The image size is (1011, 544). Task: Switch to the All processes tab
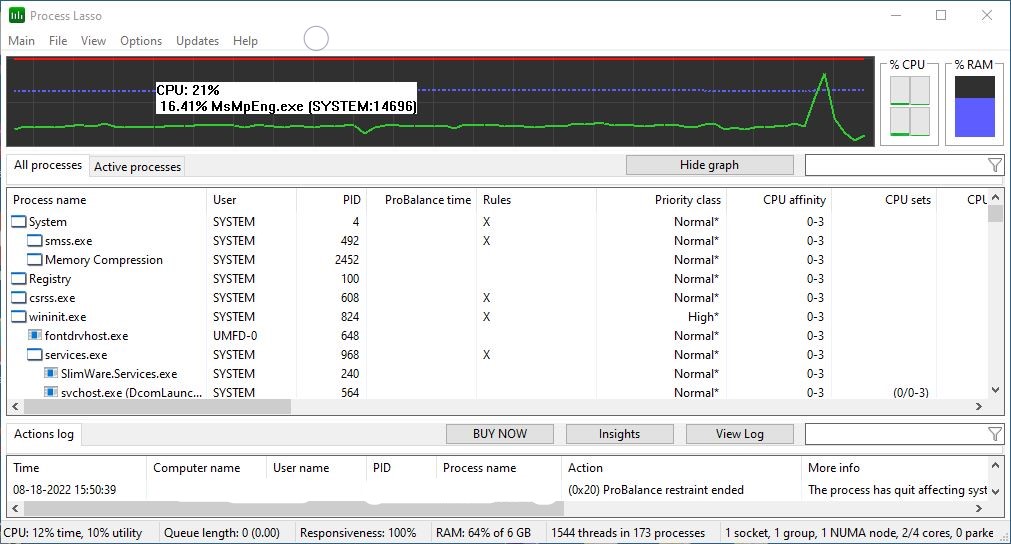click(48, 165)
